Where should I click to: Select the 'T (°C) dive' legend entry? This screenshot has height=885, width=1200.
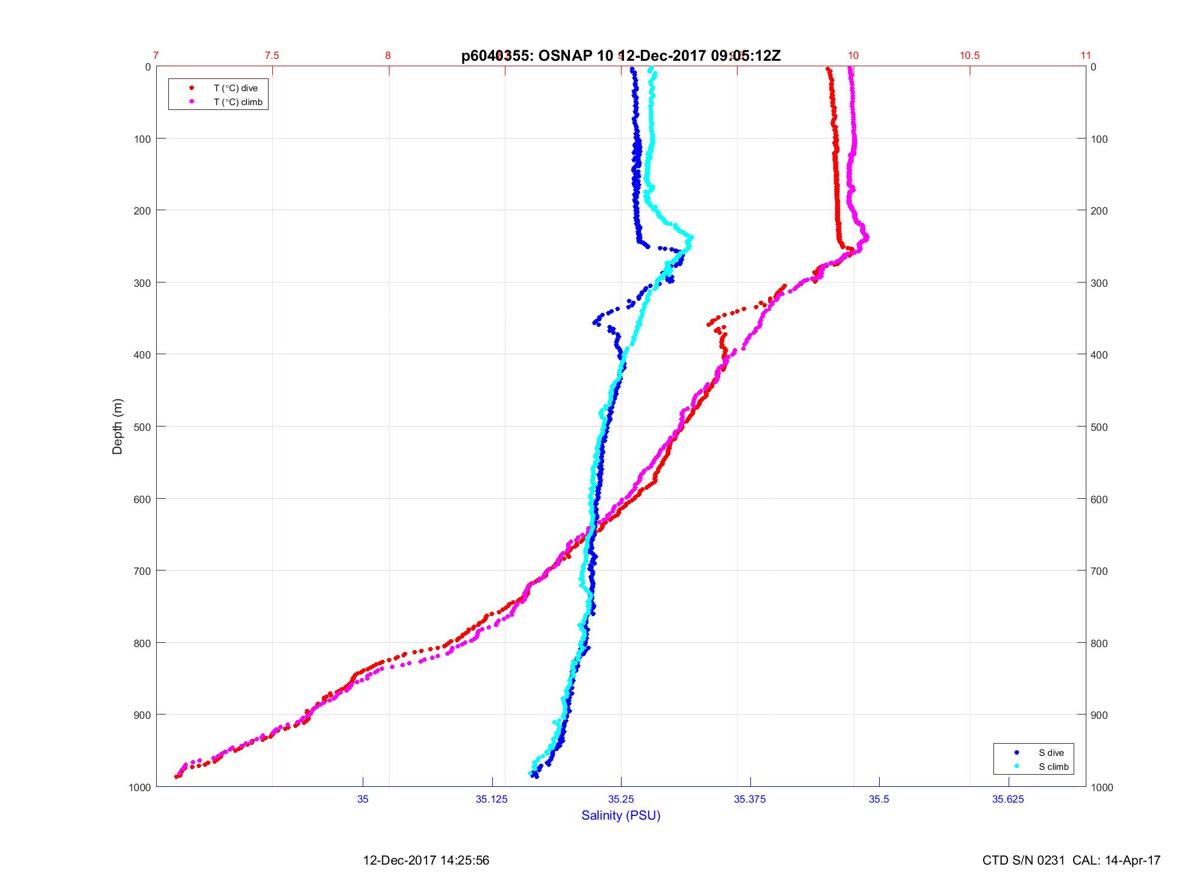tap(235, 88)
